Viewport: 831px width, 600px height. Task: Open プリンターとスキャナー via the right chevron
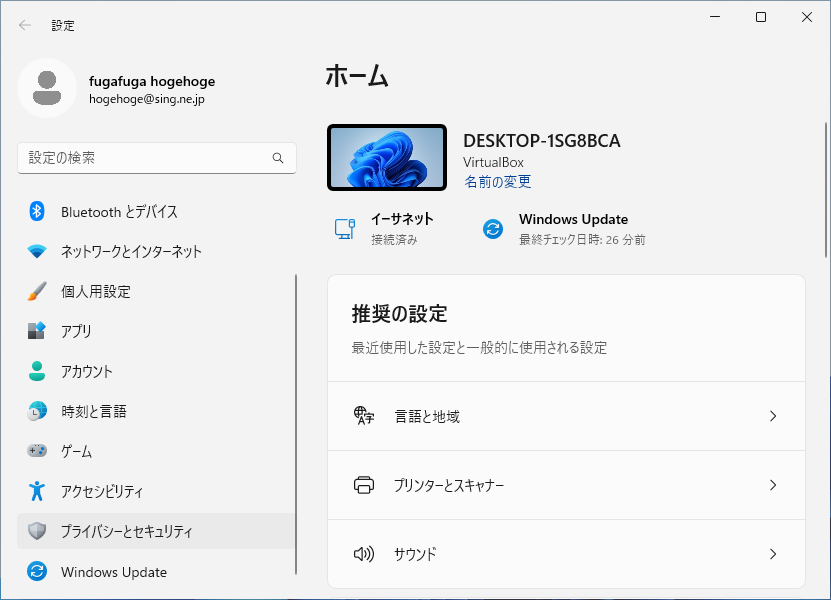tap(772, 485)
